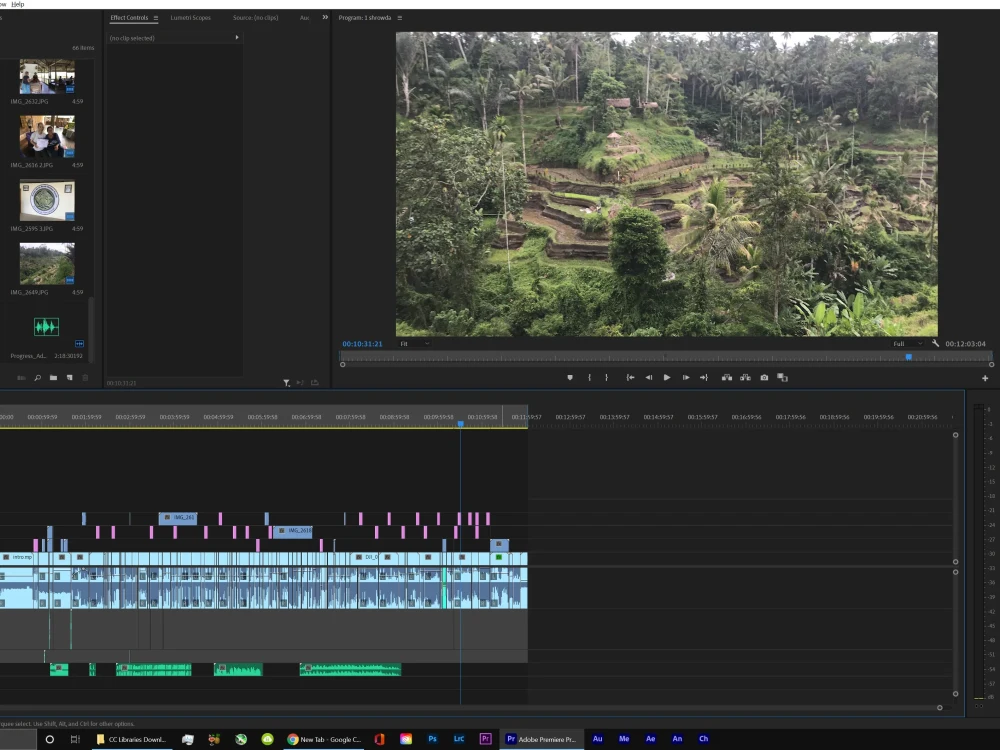Open Help menu

(18, 4)
